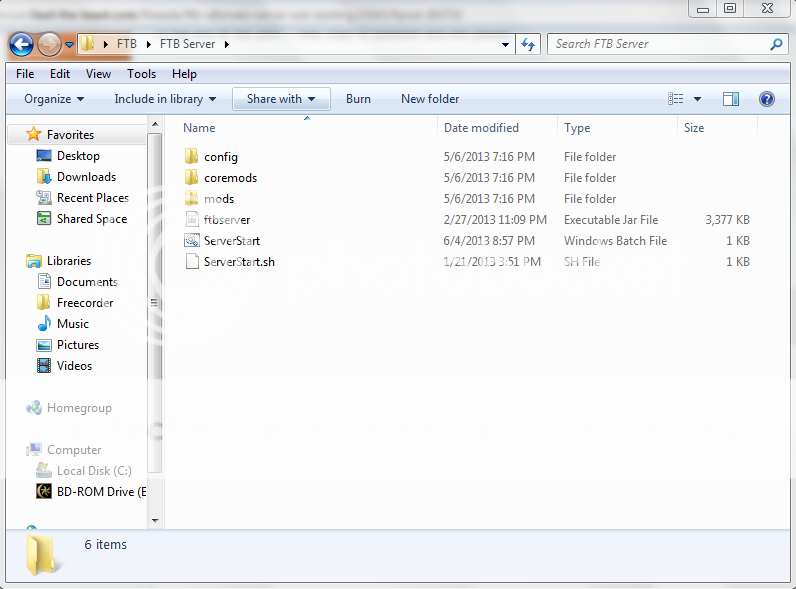Open the Help menu
796x589 pixels.
click(184, 74)
